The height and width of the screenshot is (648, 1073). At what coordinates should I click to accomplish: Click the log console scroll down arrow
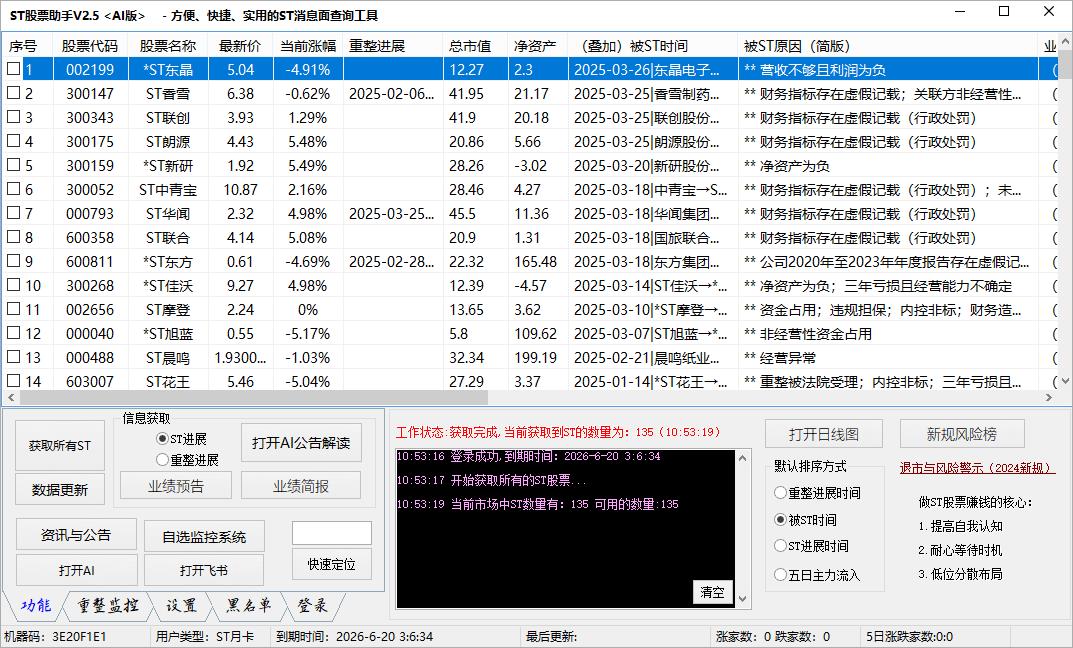(742, 599)
